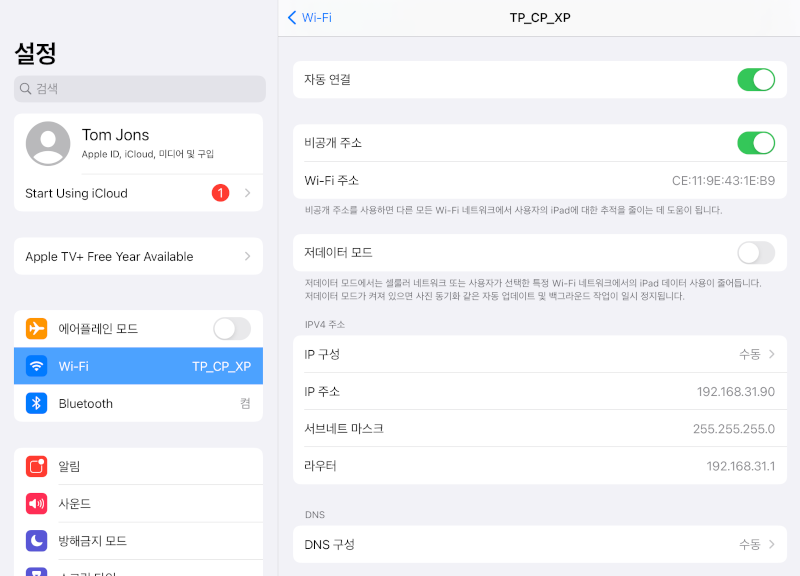Click the red badge on Start Using iCloud

pyautogui.click(x=220, y=193)
